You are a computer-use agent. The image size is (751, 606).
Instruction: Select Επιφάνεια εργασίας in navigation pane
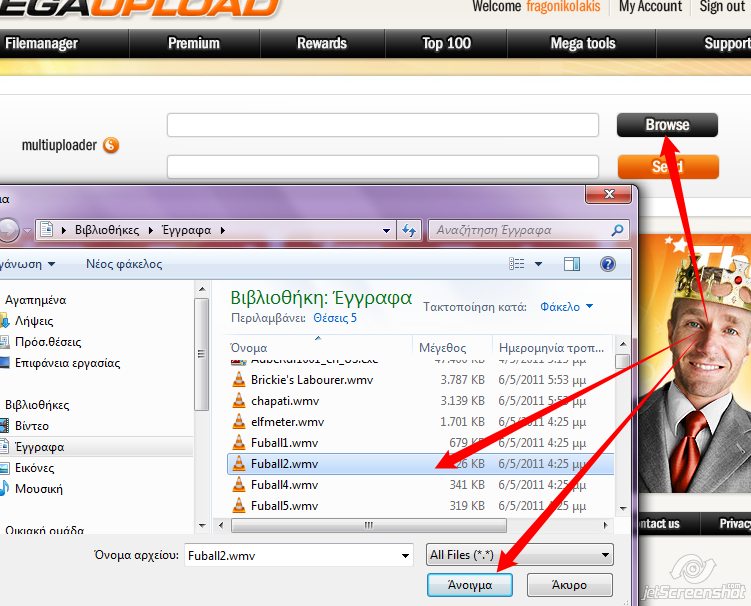[x=67, y=363]
